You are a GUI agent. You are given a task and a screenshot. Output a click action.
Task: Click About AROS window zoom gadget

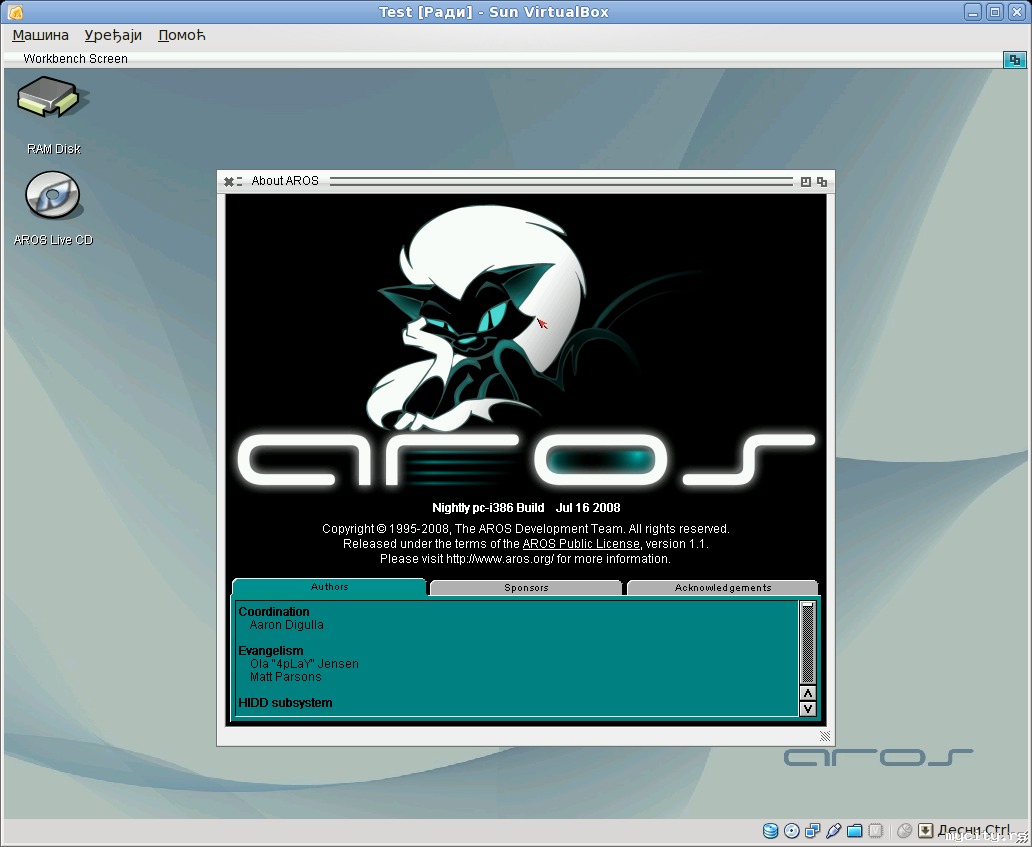coord(806,182)
